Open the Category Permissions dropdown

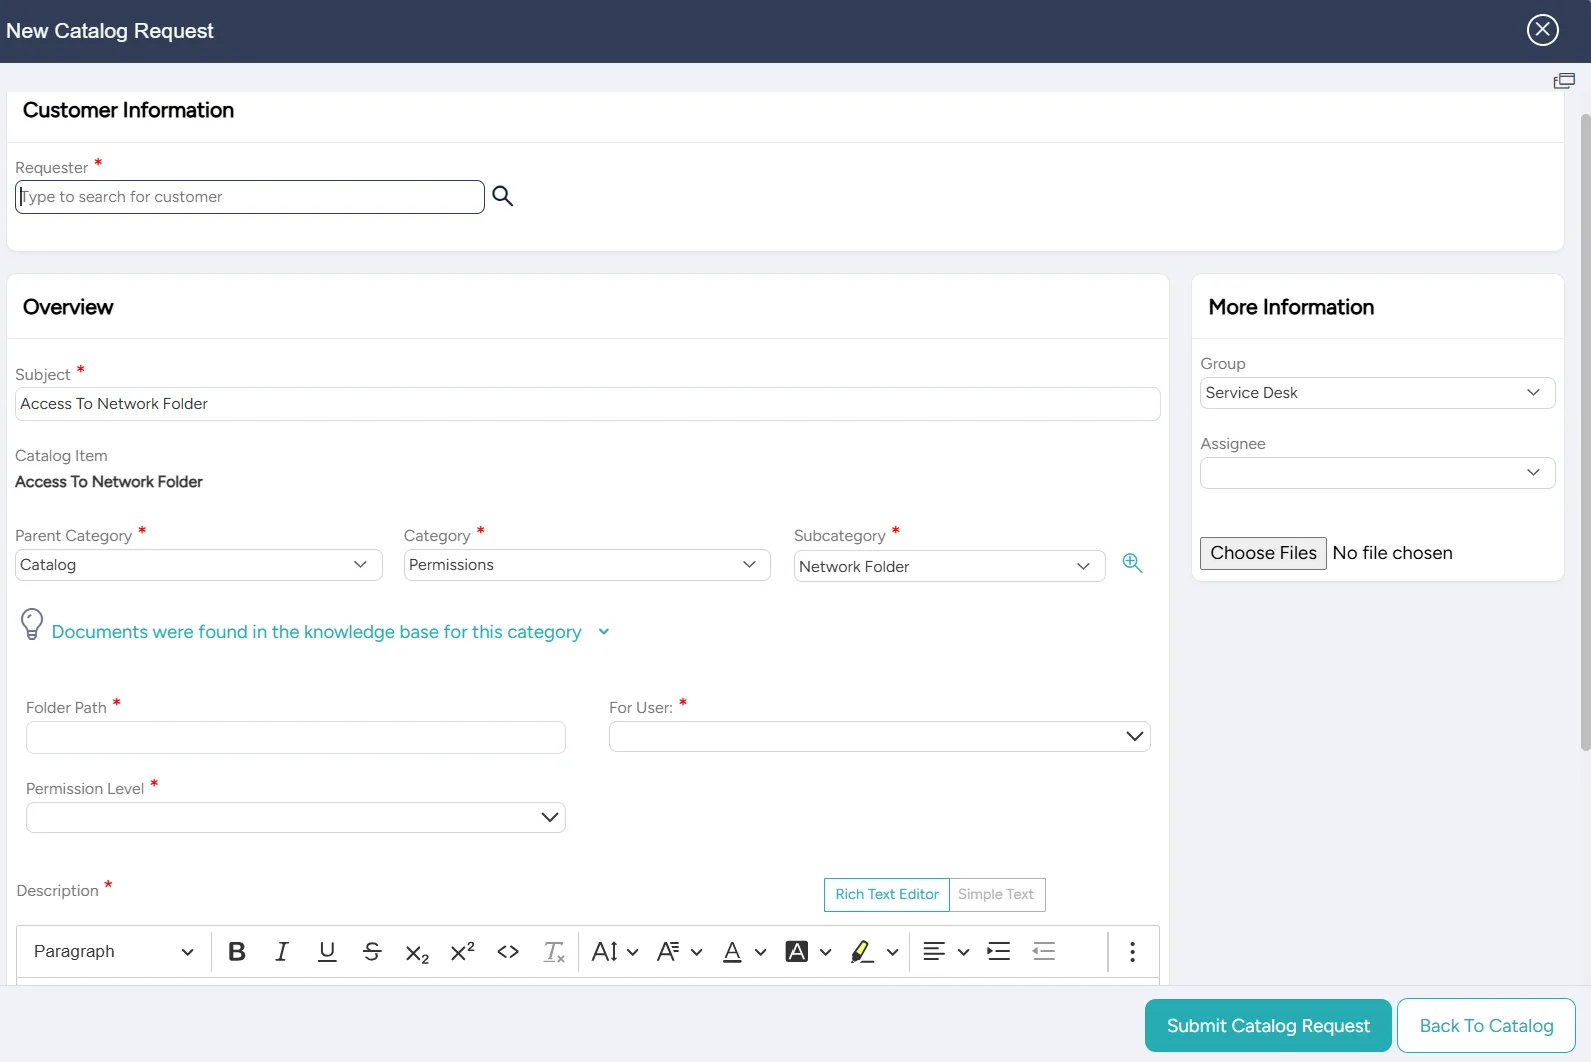(587, 565)
